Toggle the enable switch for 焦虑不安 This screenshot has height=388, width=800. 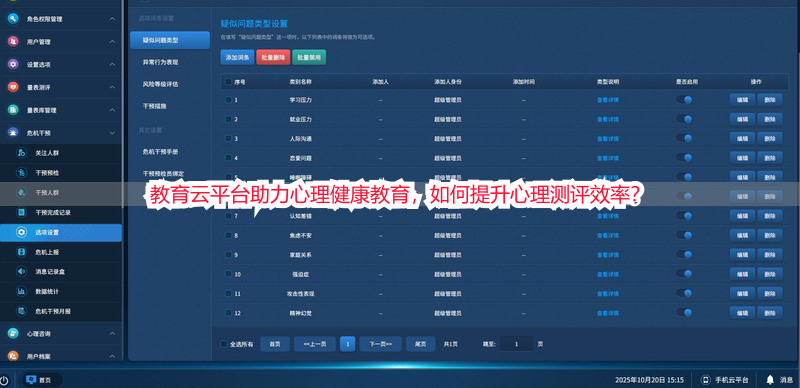[684, 235]
